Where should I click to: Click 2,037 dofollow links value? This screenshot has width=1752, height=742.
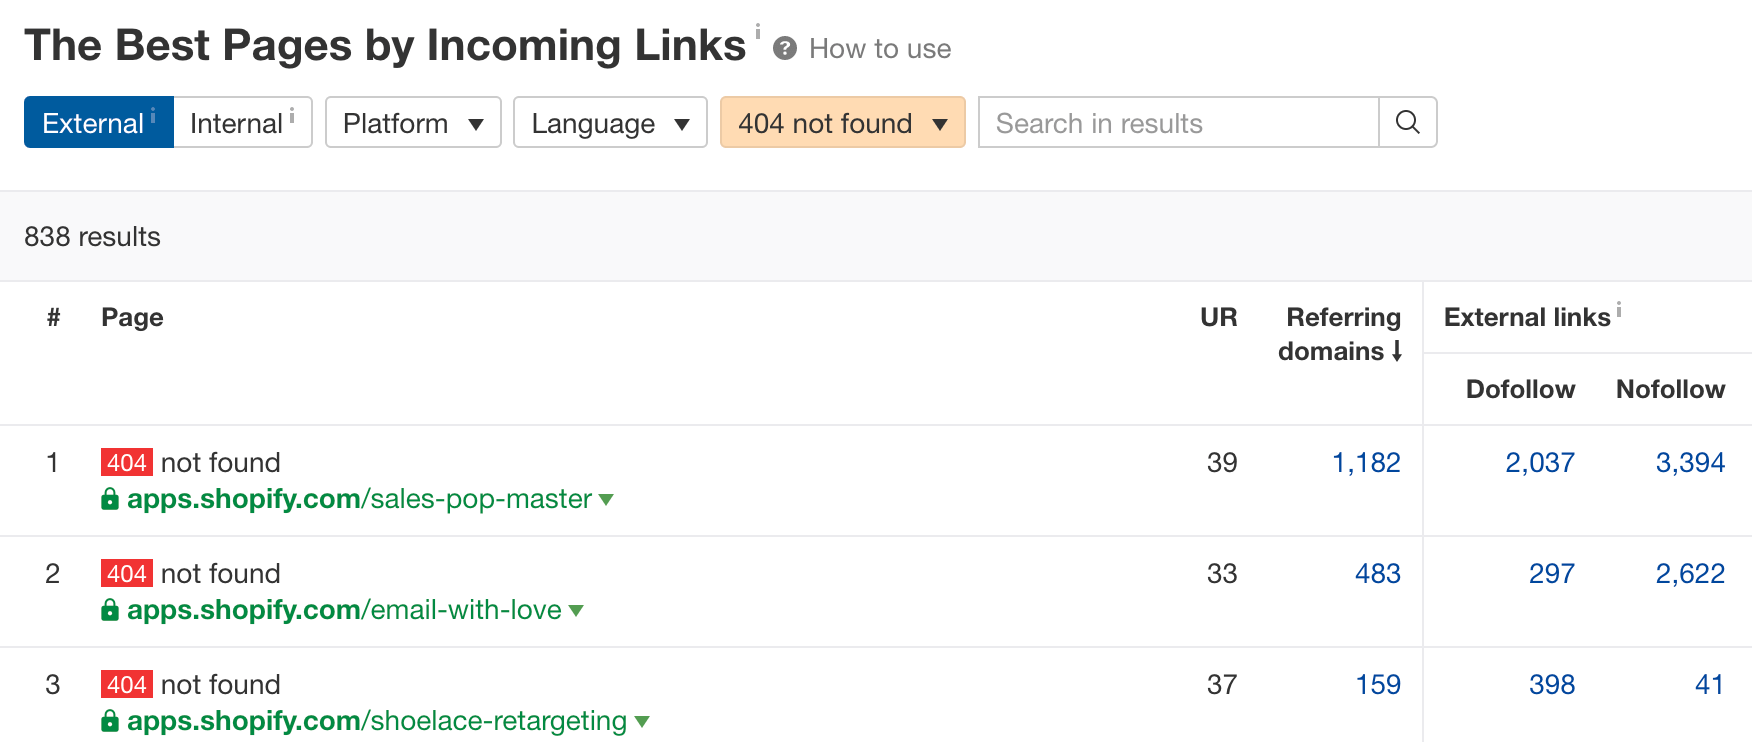tap(1540, 462)
